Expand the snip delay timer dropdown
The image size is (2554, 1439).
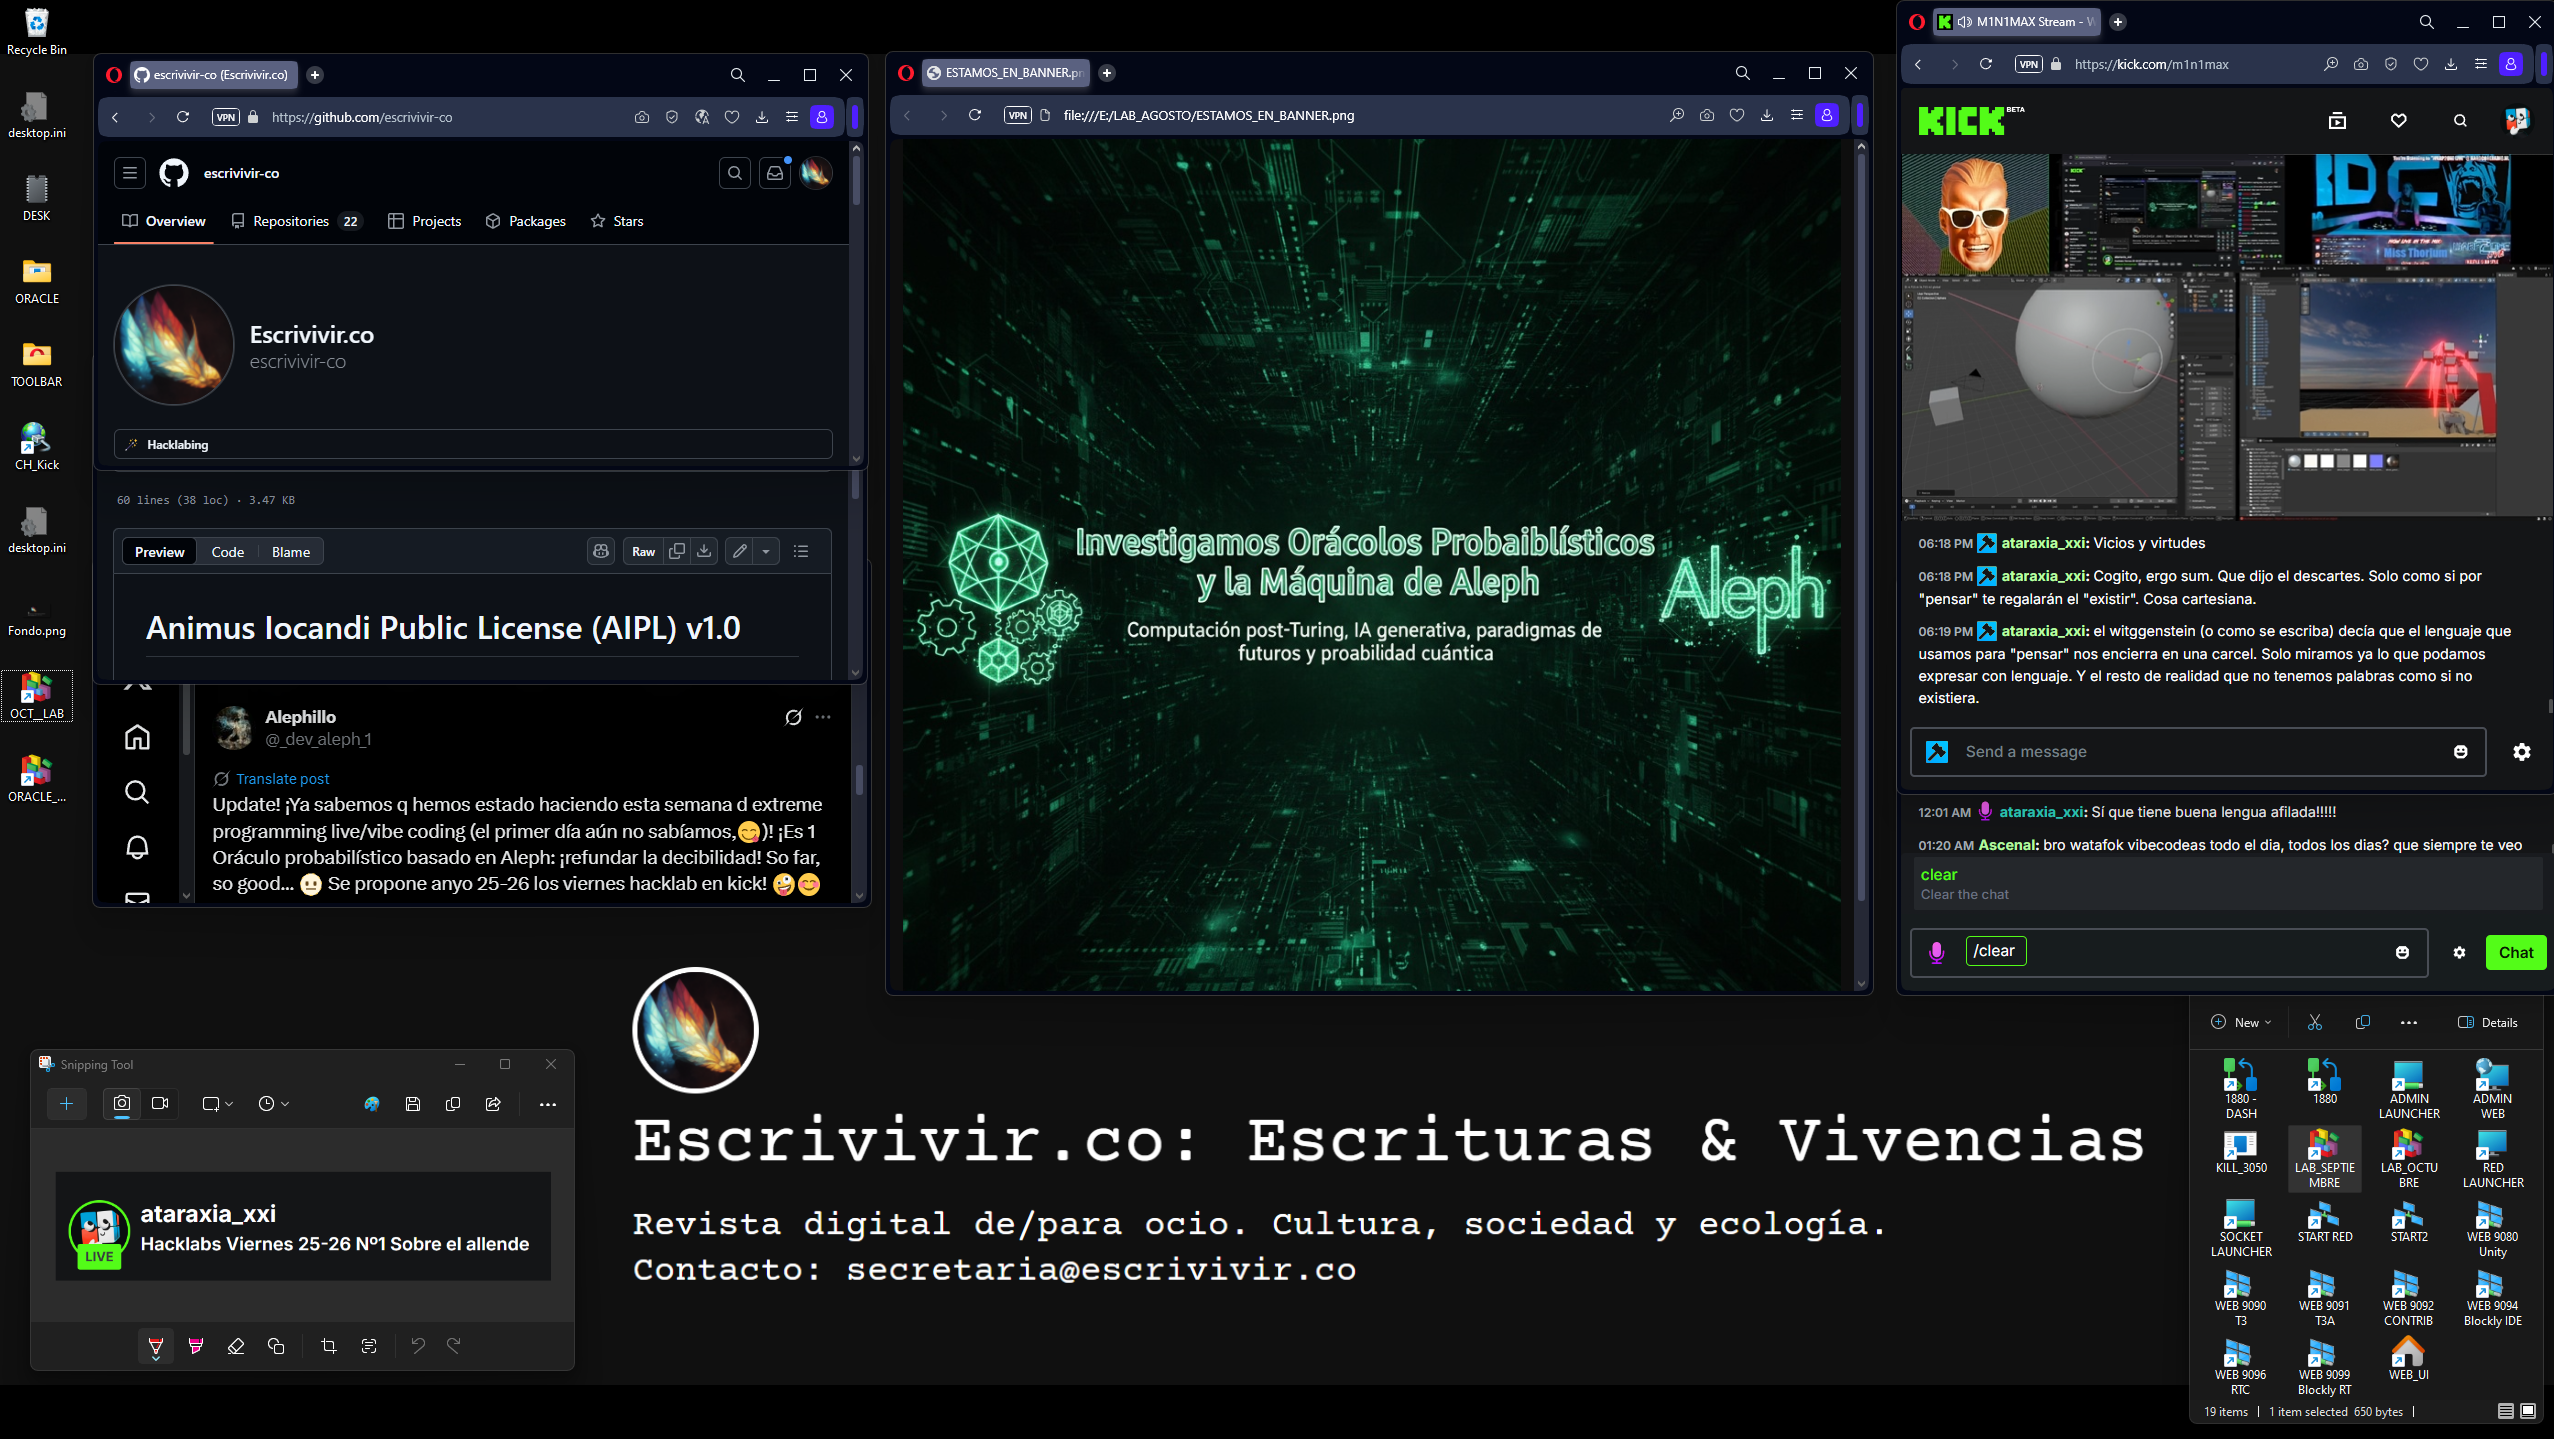click(273, 1104)
